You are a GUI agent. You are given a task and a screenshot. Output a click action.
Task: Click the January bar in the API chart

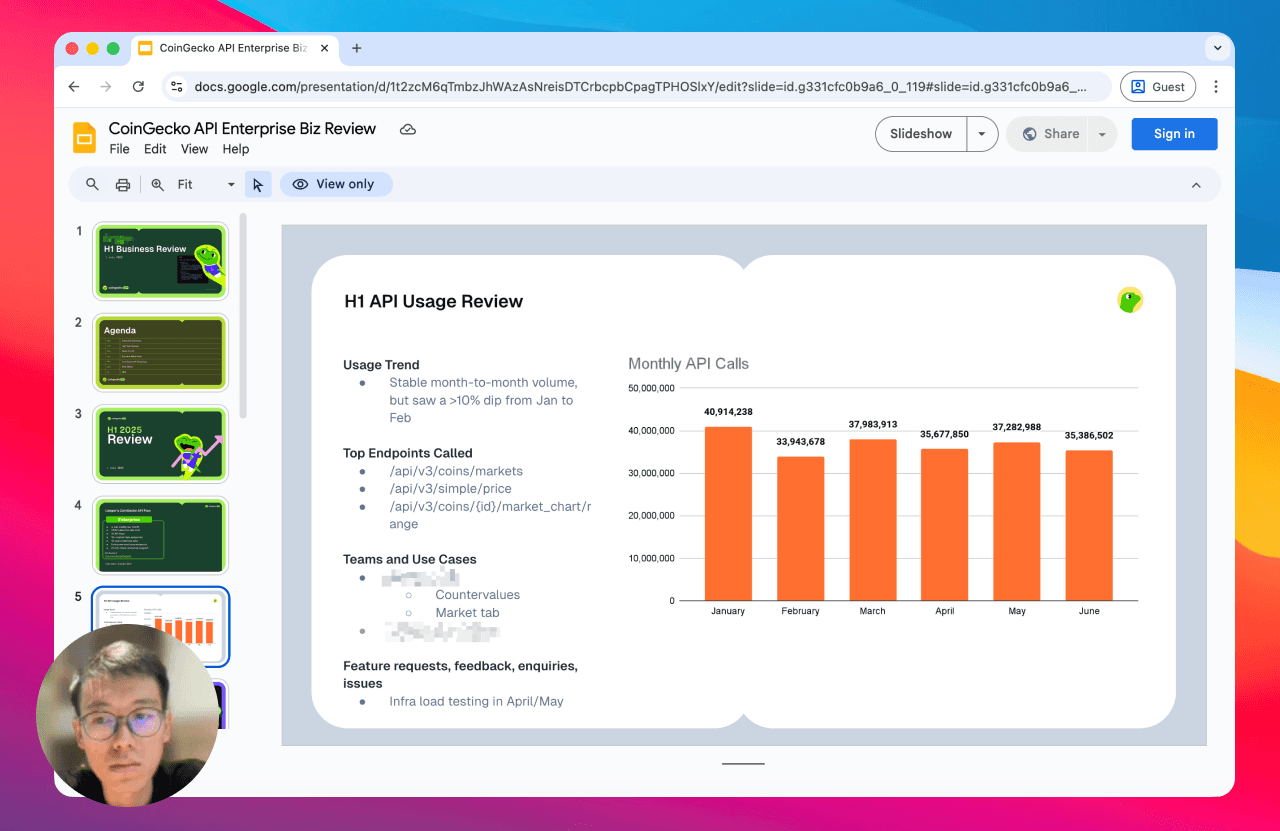click(727, 515)
